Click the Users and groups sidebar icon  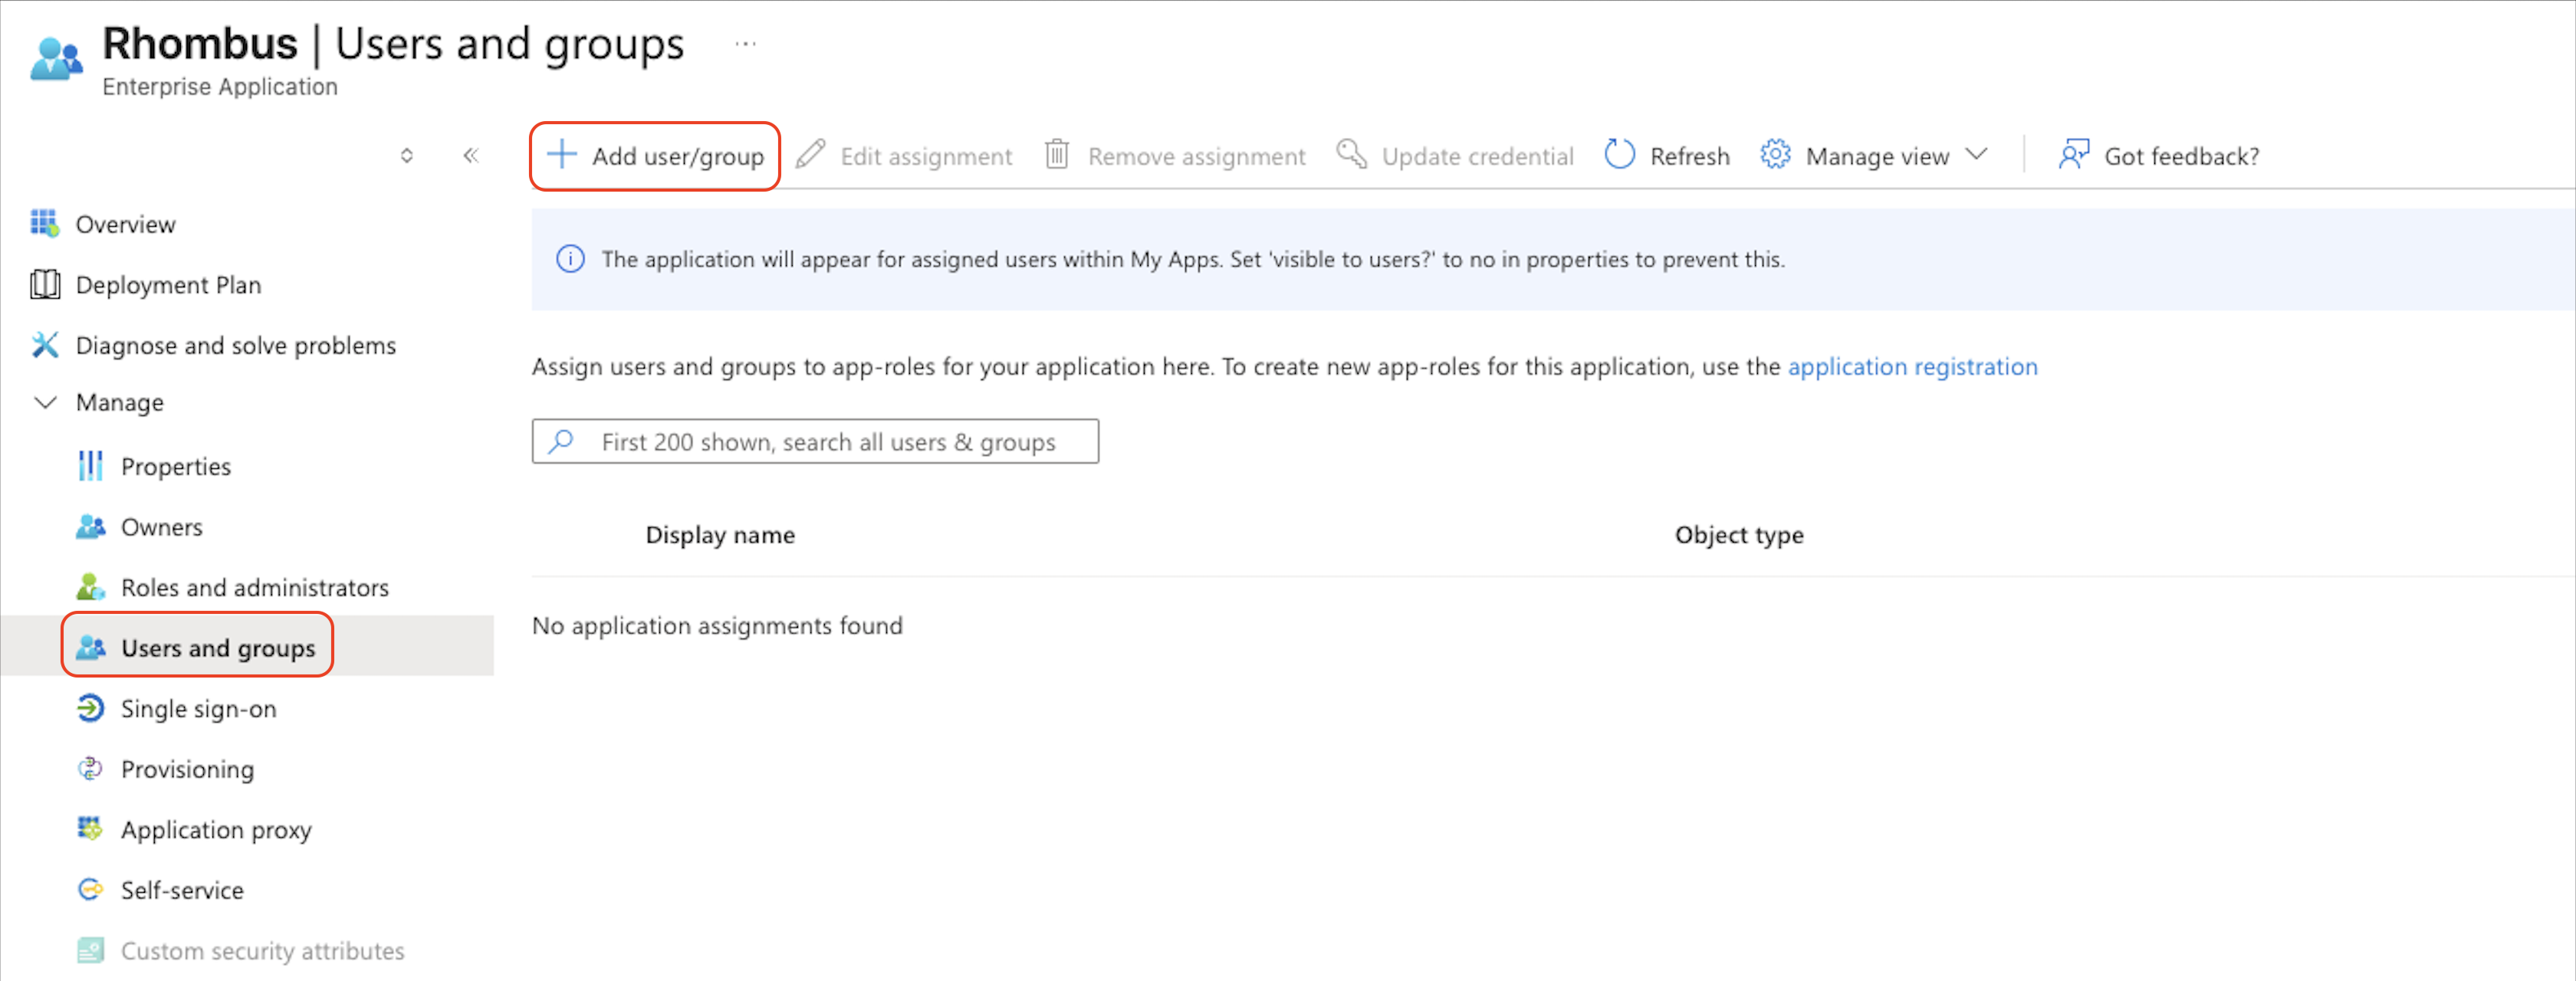(90, 647)
